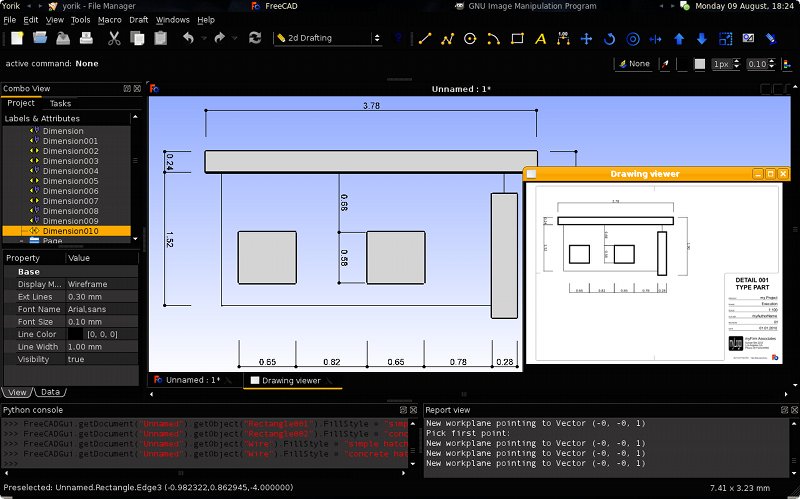Switch to the Tasks tab
Image resolution: width=800 pixels, height=499 pixels.
[60, 103]
